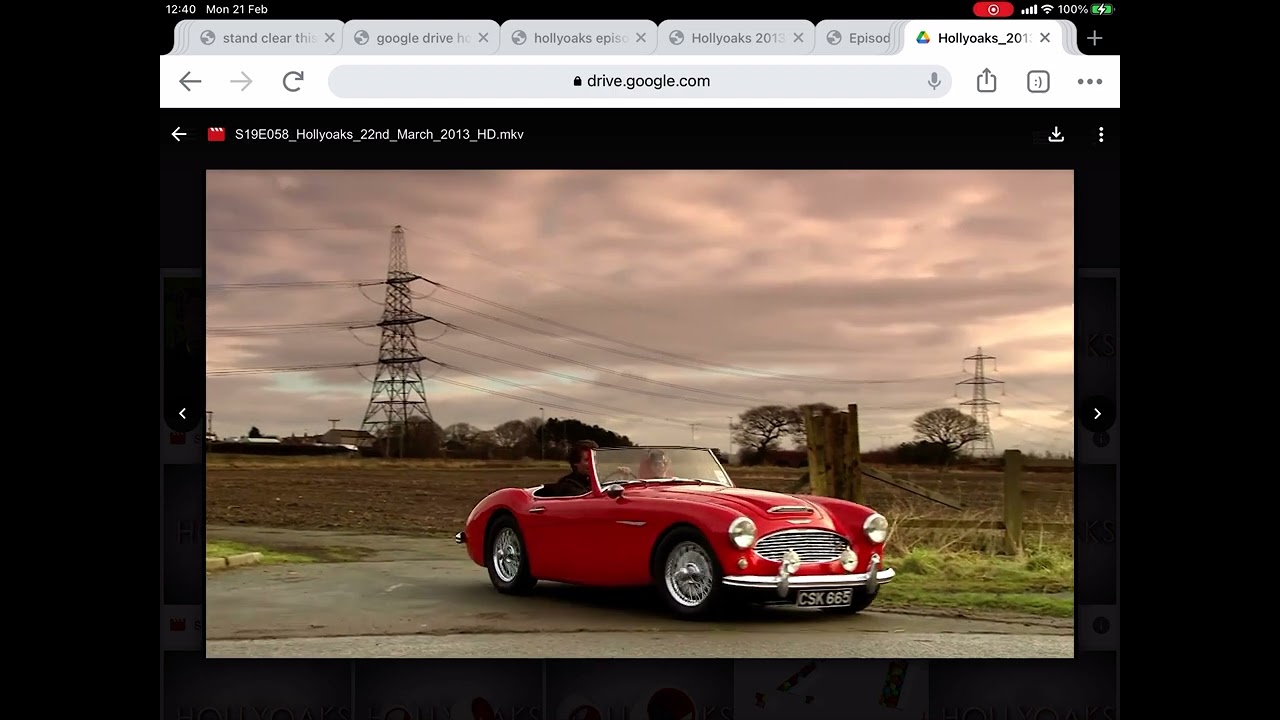The width and height of the screenshot is (1280, 720).
Task: Tap the Wi-Fi icon in status bar
Action: pyautogui.click(x=1047, y=9)
